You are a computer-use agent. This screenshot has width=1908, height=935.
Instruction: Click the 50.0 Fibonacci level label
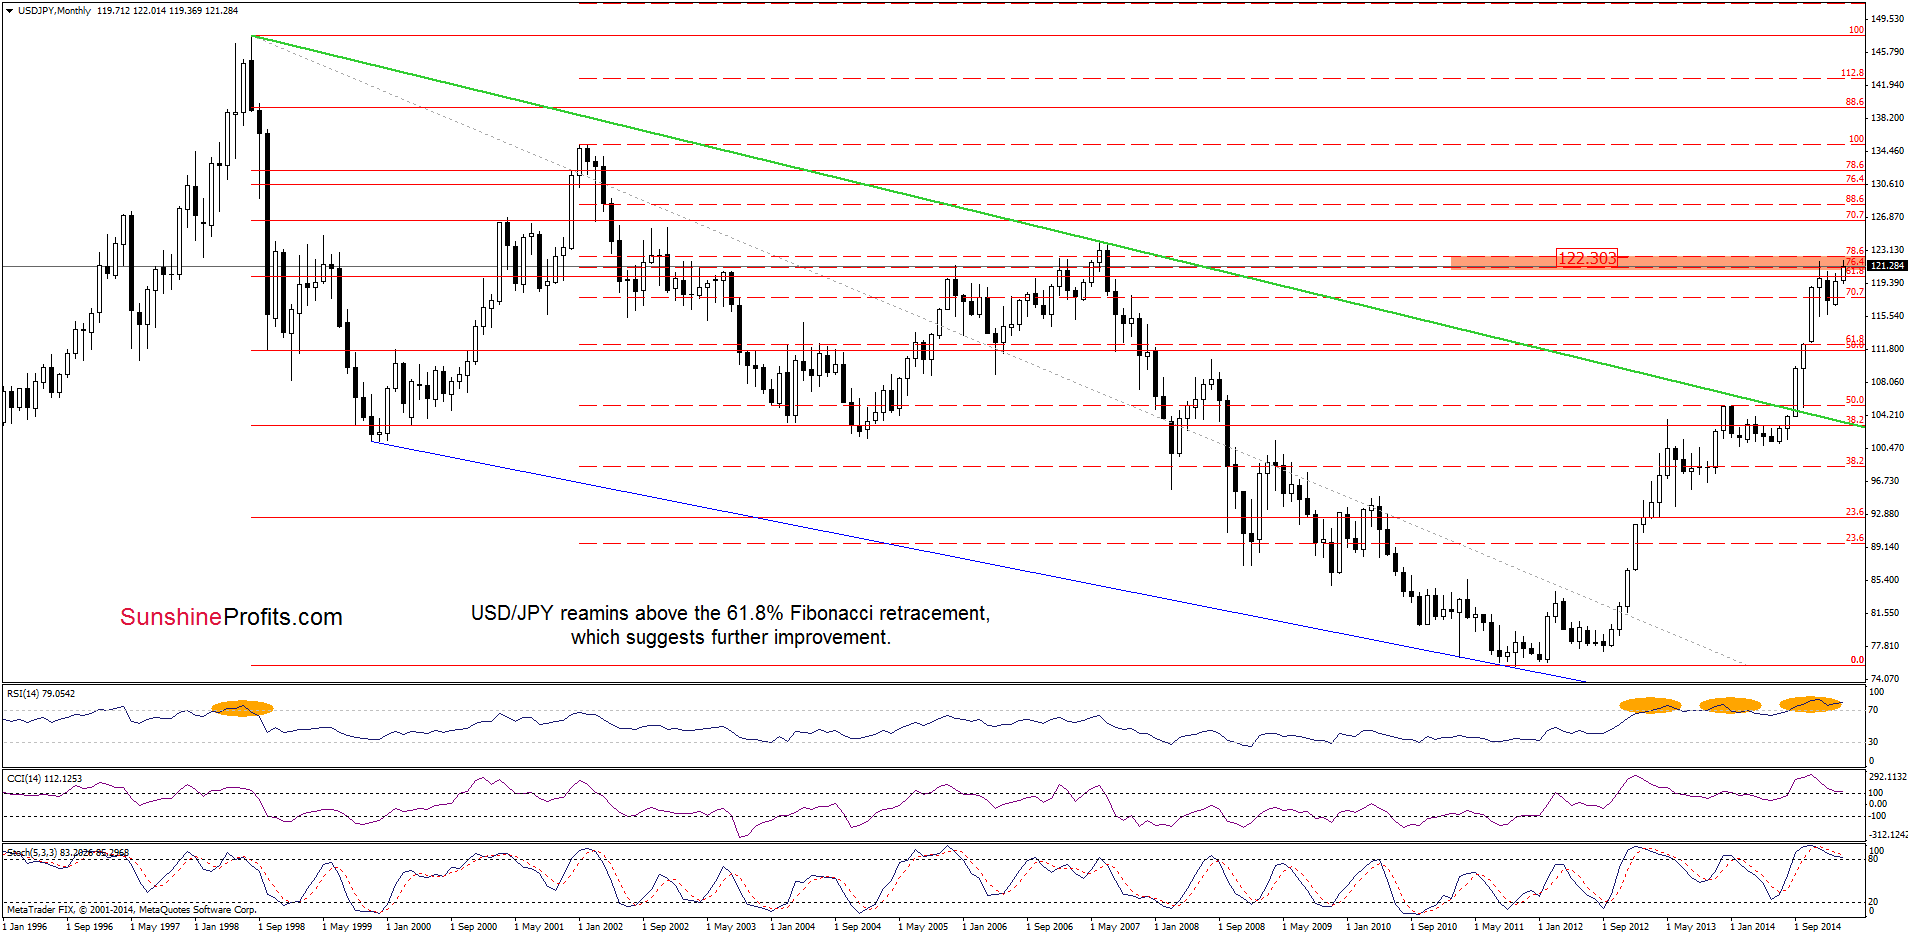coord(1854,400)
